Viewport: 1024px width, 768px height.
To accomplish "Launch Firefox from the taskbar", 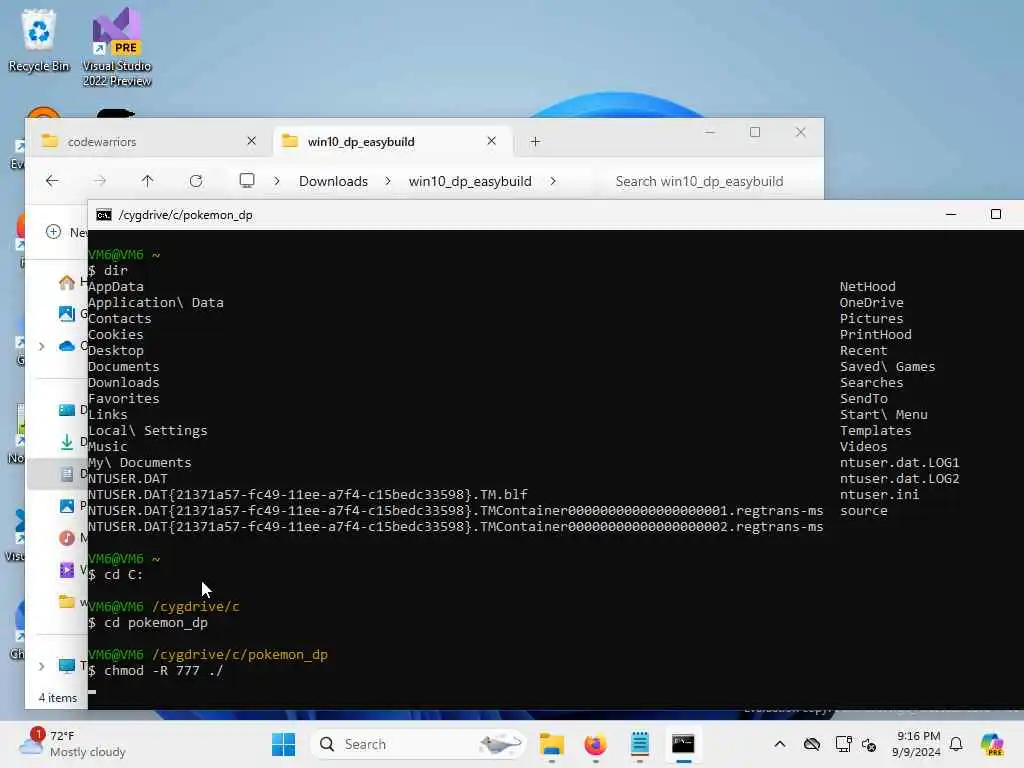I will pyautogui.click(x=596, y=744).
